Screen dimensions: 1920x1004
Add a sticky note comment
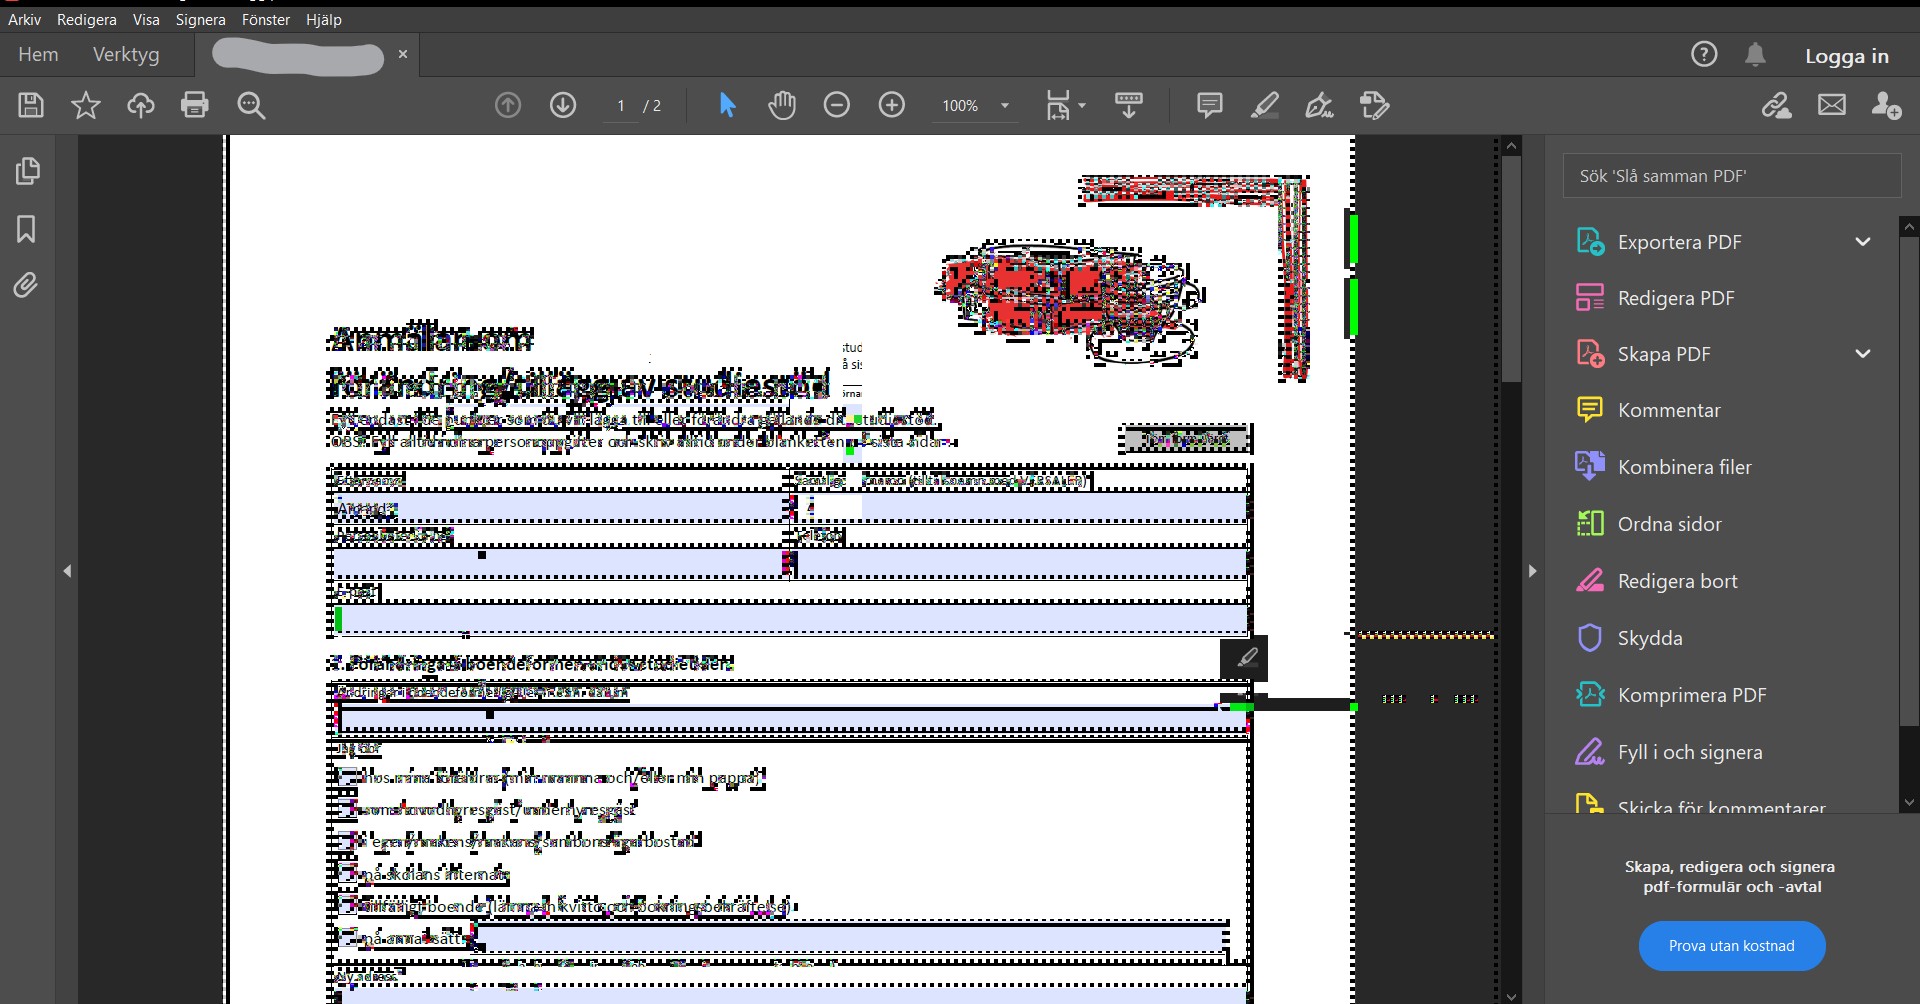click(1209, 105)
